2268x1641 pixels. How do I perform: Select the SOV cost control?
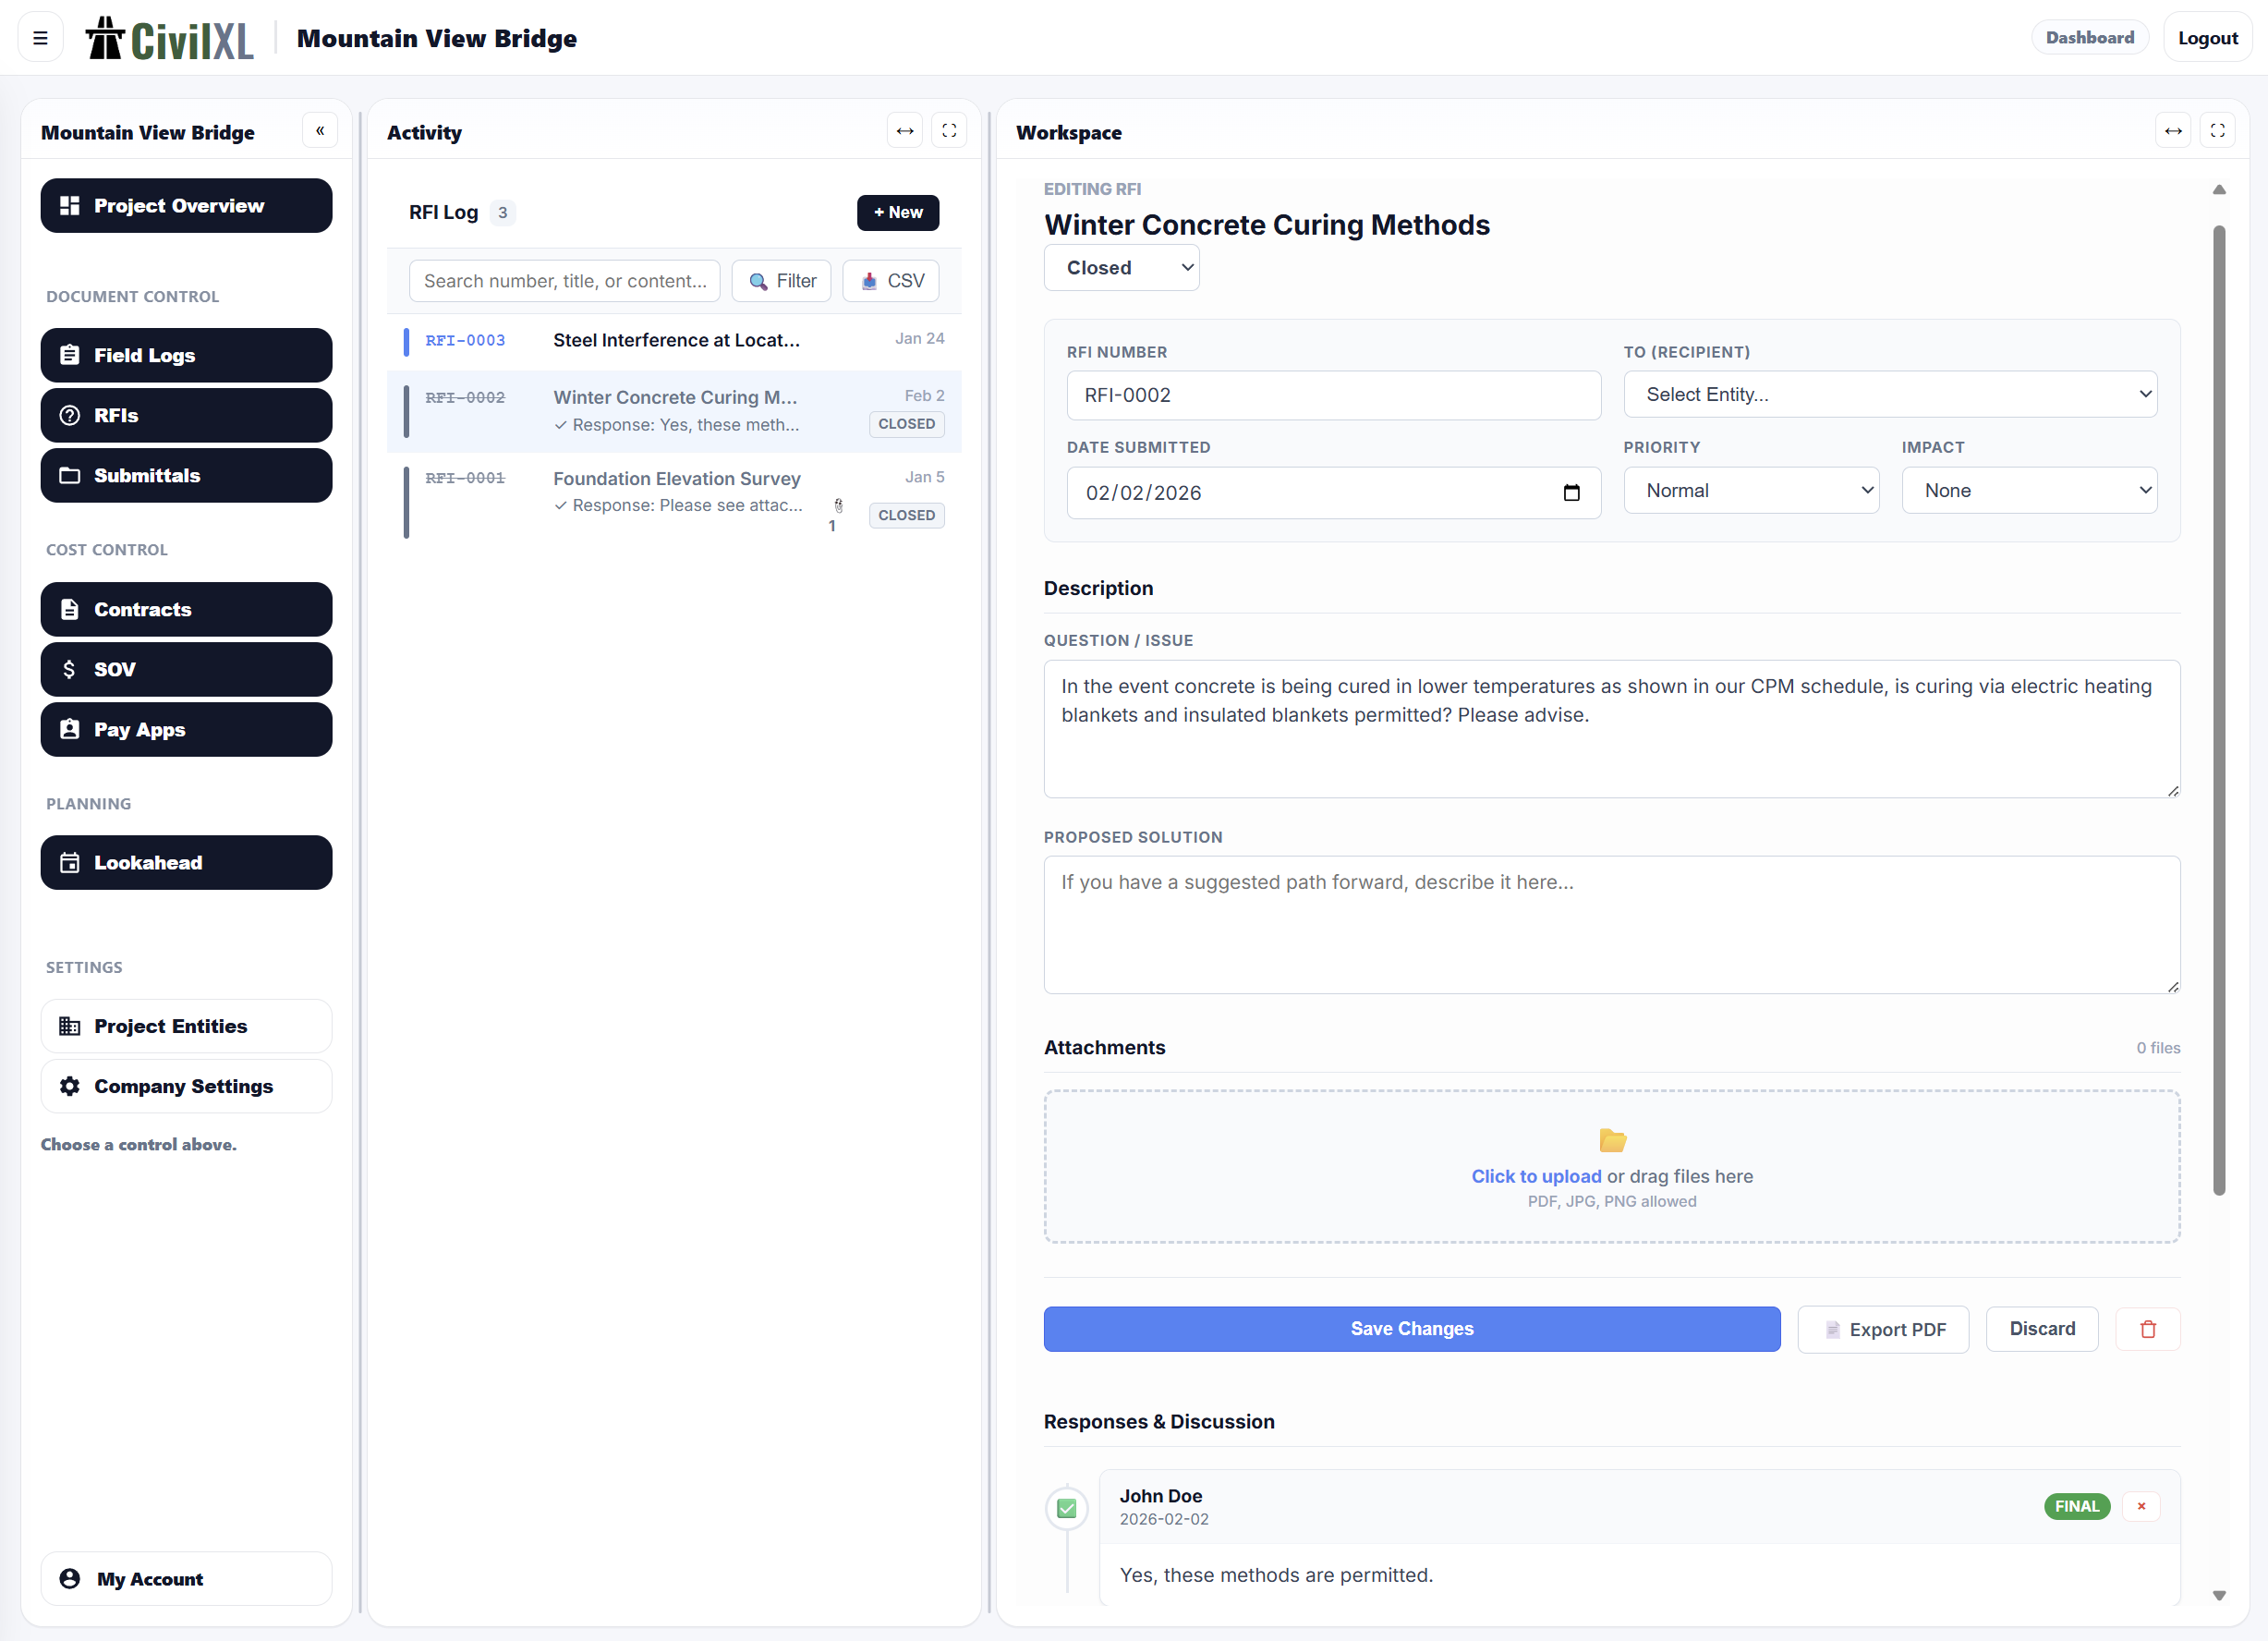coord(186,669)
